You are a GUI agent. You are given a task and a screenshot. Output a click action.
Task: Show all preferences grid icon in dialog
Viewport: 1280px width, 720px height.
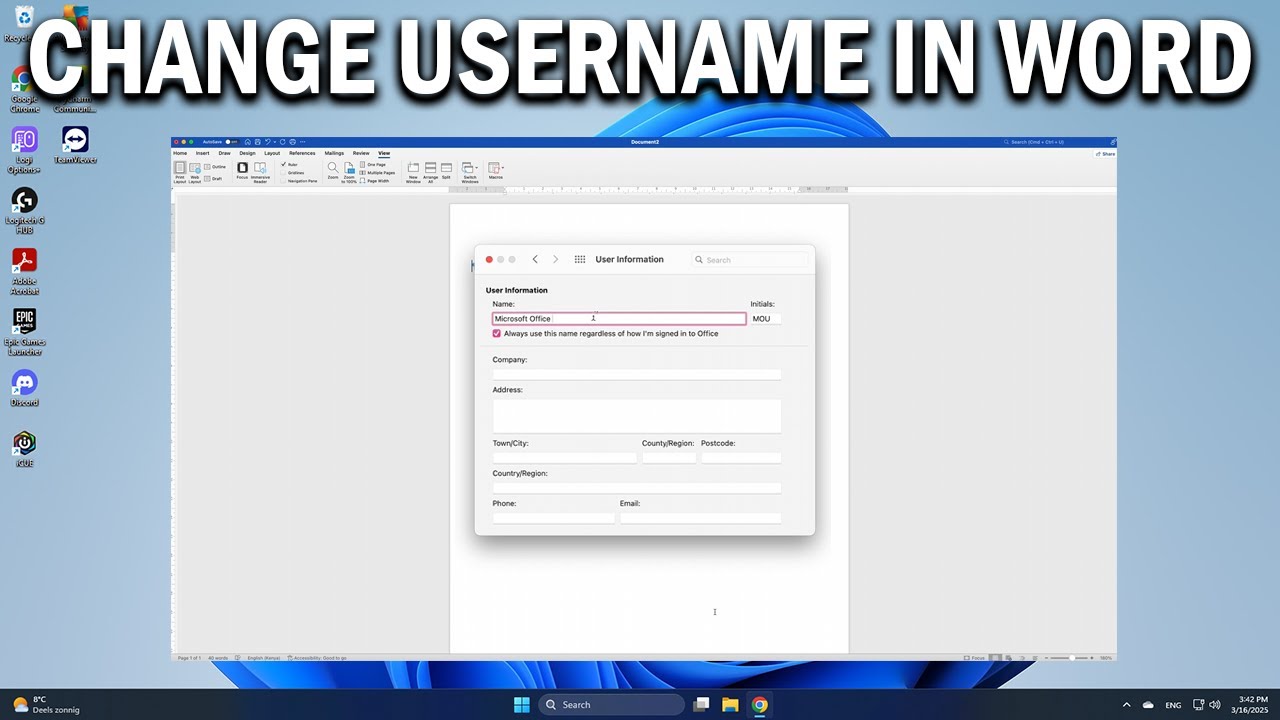[x=580, y=259]
